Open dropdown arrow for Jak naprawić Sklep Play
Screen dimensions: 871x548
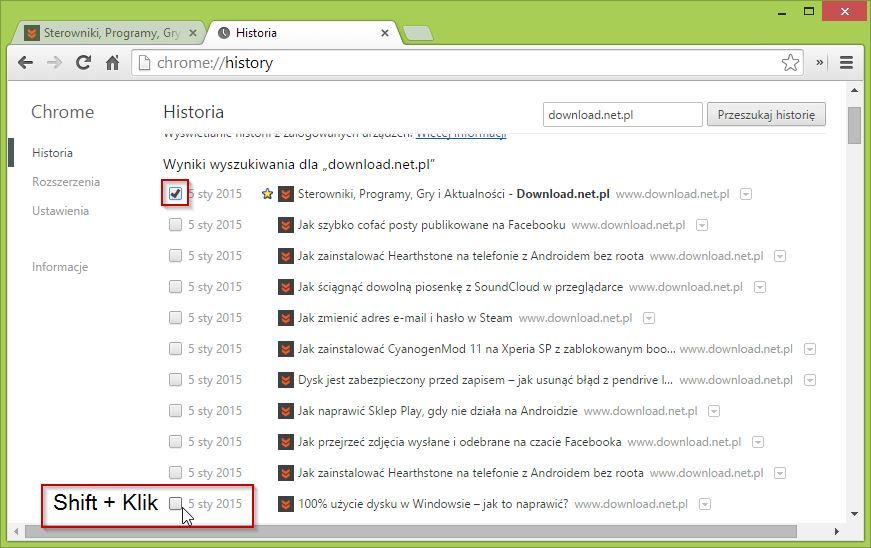click(x=714, y=411)
